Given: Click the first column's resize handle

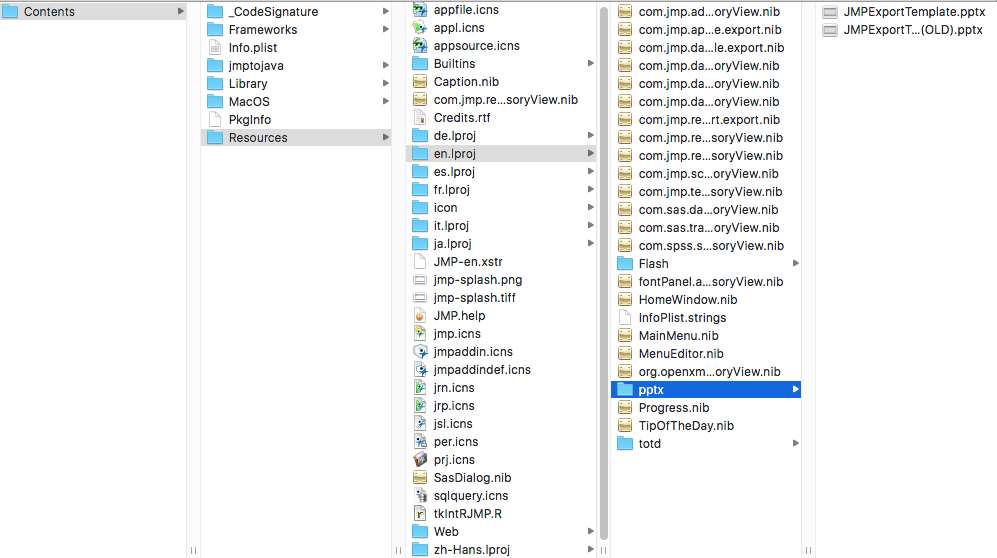Looking at the screenshot, I should click(193, 550).
